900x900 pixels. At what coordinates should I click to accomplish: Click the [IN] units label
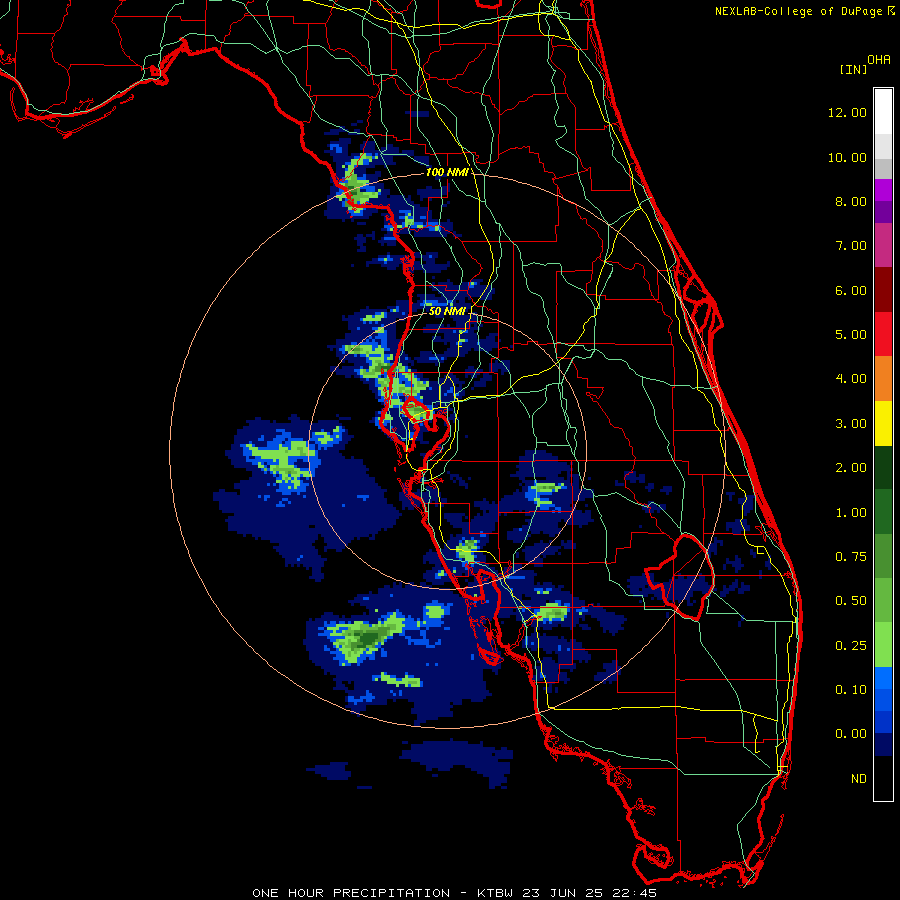[x=853, y=69]
